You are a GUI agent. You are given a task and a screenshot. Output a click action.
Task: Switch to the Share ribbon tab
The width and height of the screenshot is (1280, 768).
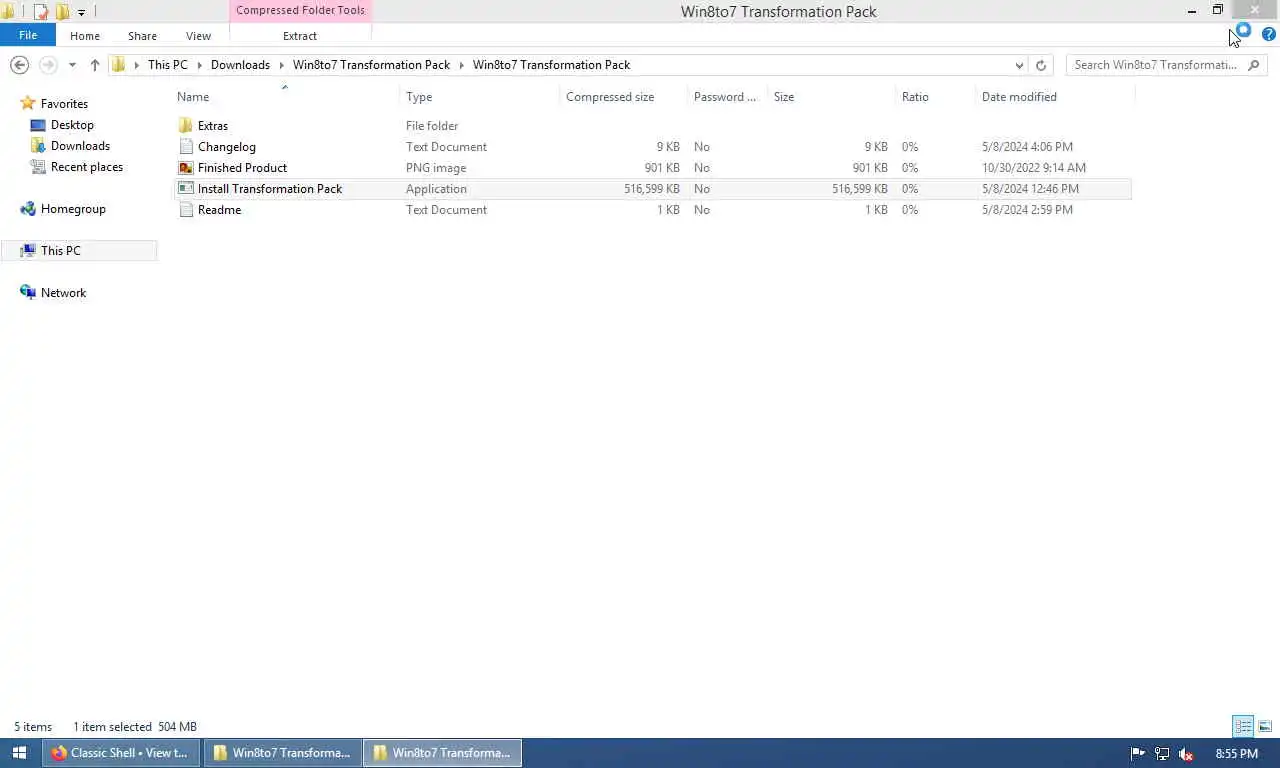tap(142, 36)
